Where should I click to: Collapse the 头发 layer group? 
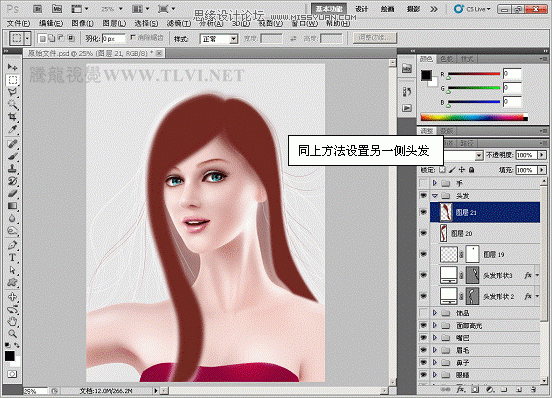[435, 196]
